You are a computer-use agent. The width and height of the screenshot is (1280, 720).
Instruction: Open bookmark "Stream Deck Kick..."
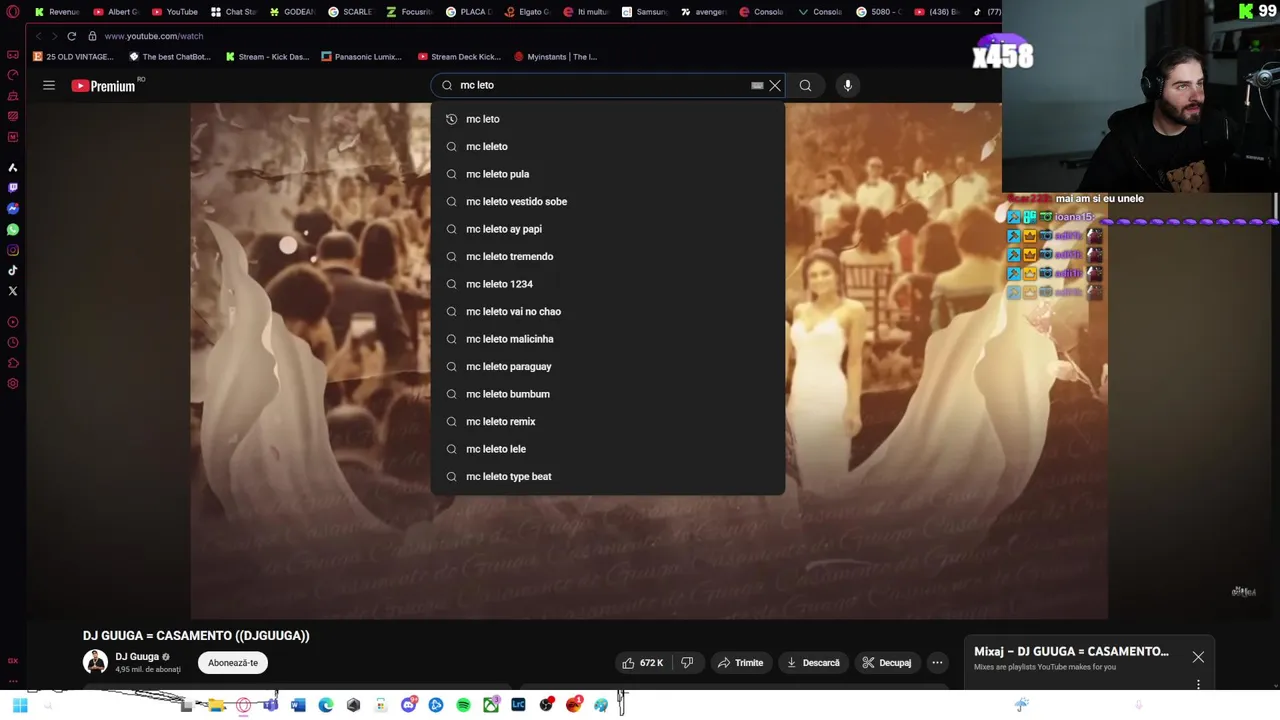459,57
